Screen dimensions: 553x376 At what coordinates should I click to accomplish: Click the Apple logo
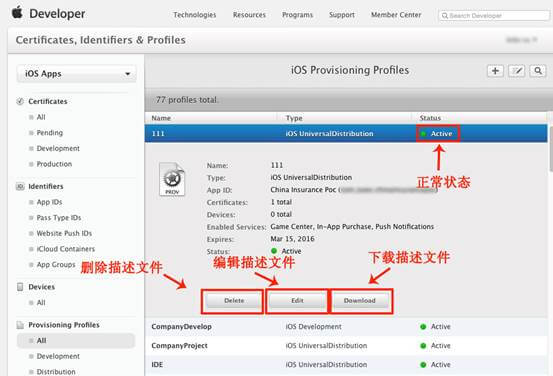pos(17,13)
